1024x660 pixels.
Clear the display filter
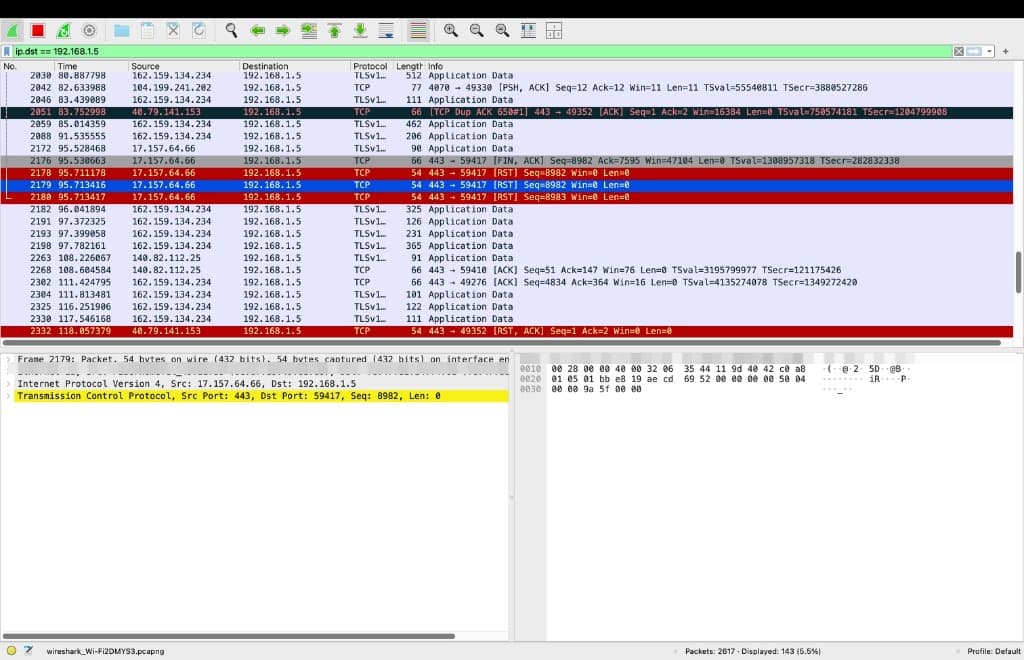[x=959, y=51]
